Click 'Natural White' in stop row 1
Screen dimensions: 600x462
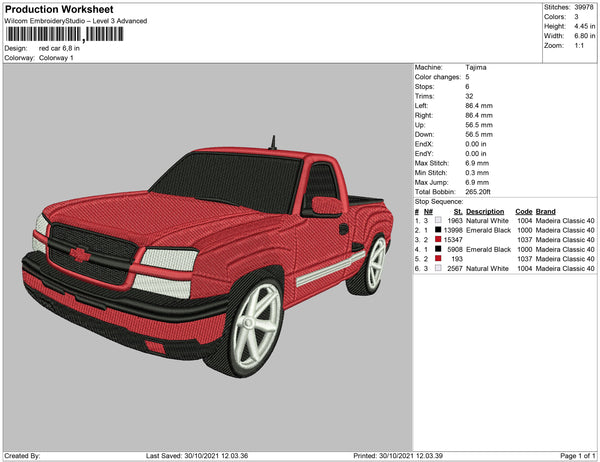tap(487, 221)
